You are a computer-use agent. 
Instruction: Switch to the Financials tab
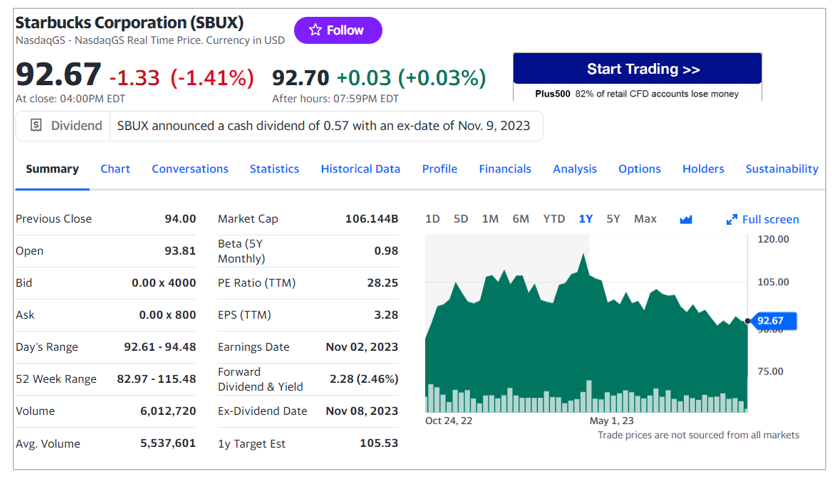click(x=505, y=169)
